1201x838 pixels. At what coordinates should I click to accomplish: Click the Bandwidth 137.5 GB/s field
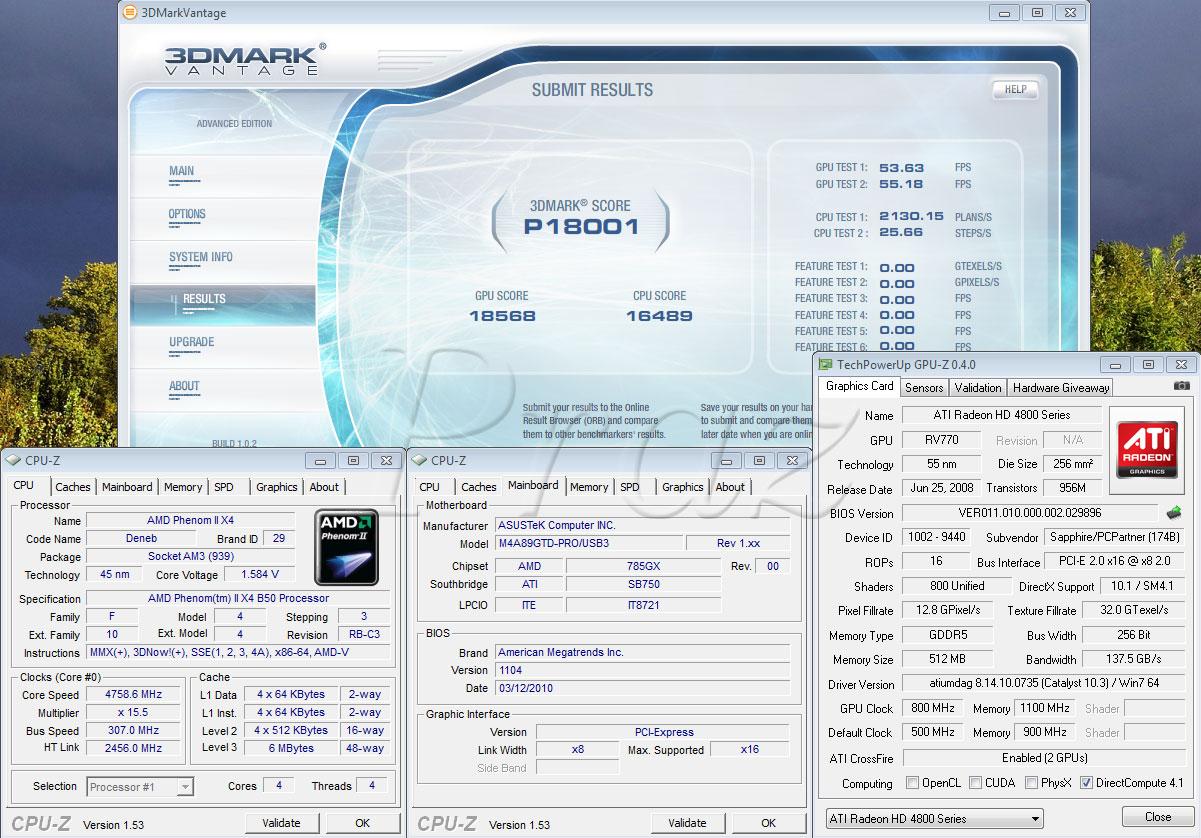click(1134, 660)
